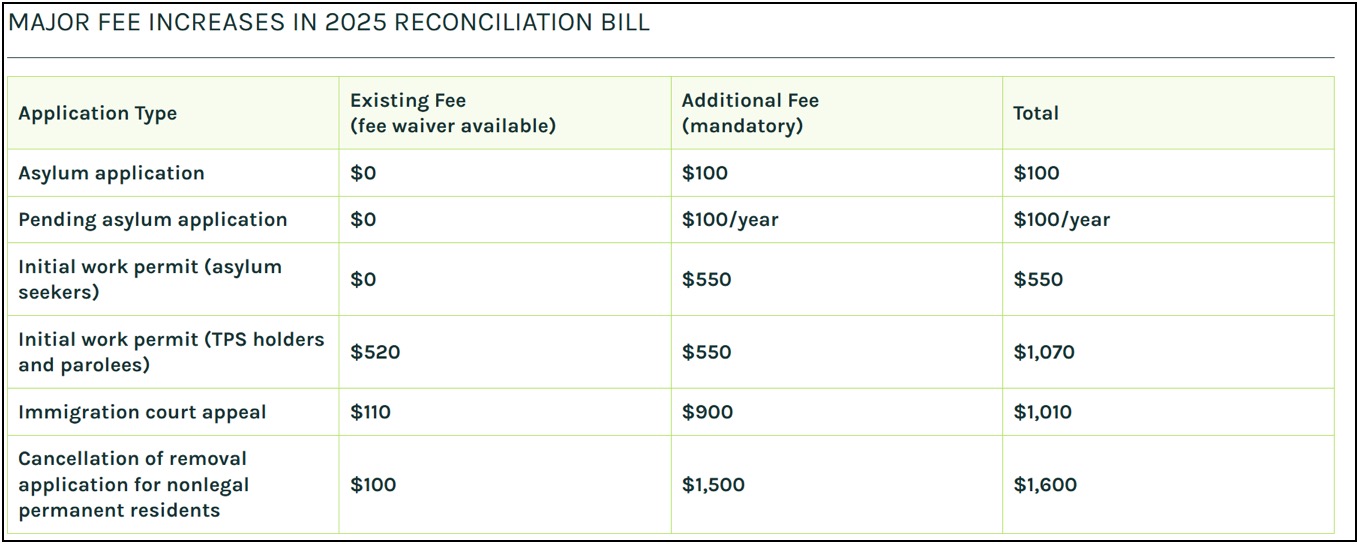Click 'Initial work permit (asylum seekers)' cell
This screenshot has height=544, width=1358.
tap(150, 279)
